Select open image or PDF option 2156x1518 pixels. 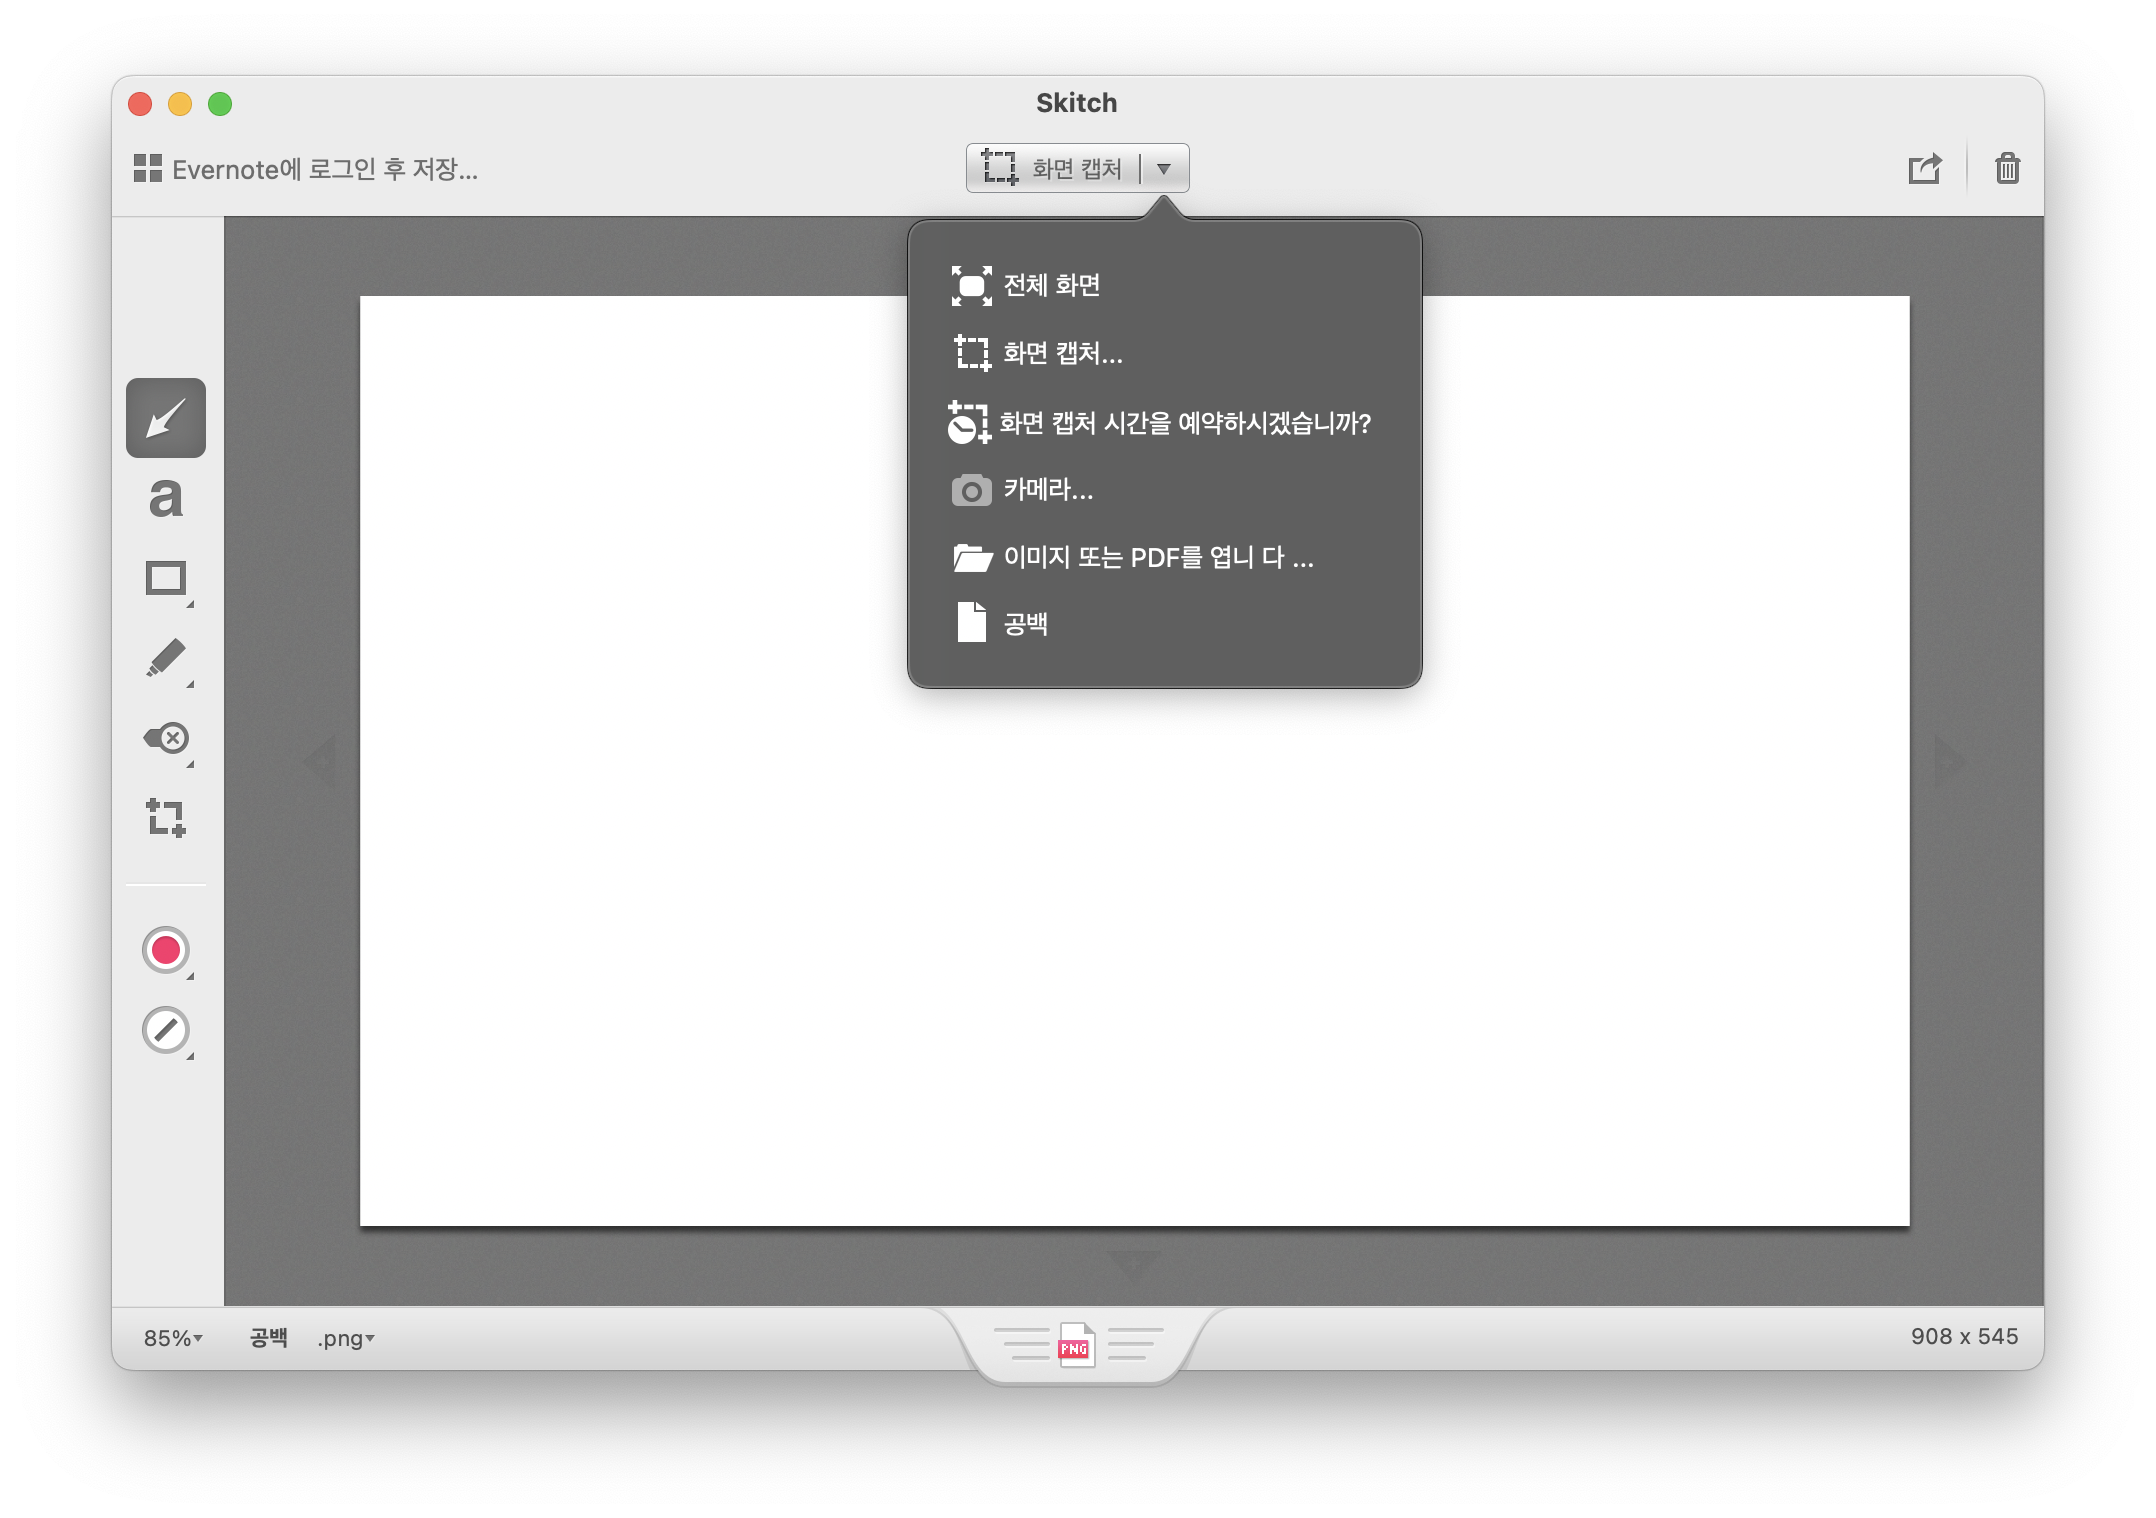pyautogui.click(x=1157, y=557)
